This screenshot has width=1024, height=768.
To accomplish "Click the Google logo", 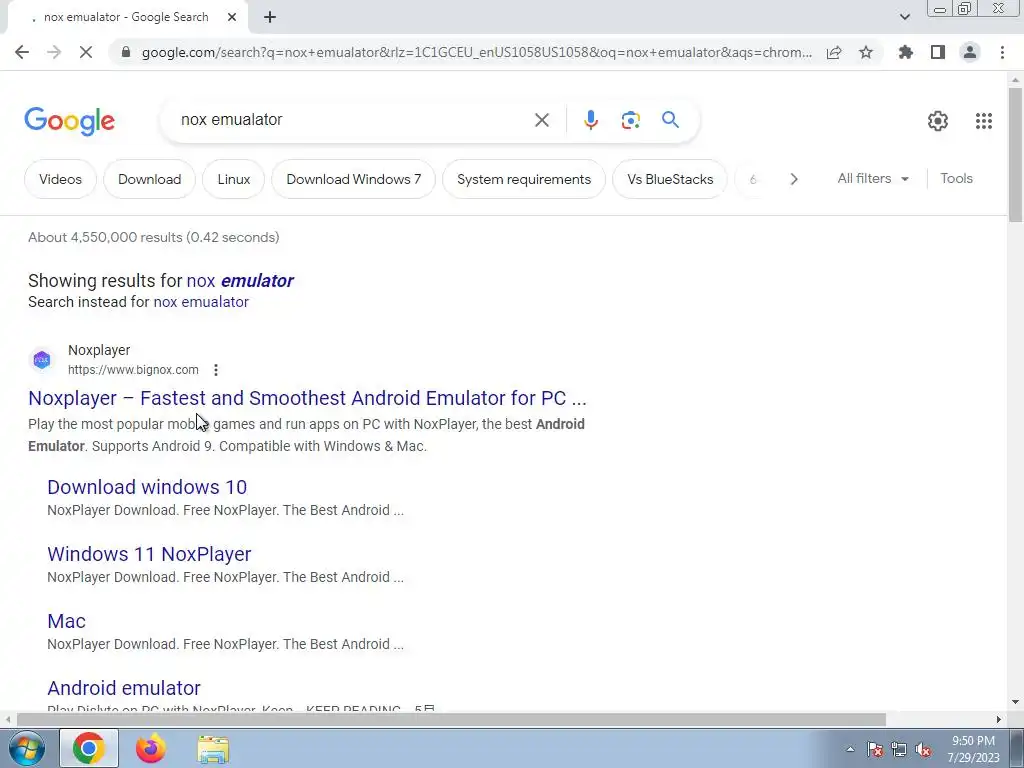I will click(69, 121).
